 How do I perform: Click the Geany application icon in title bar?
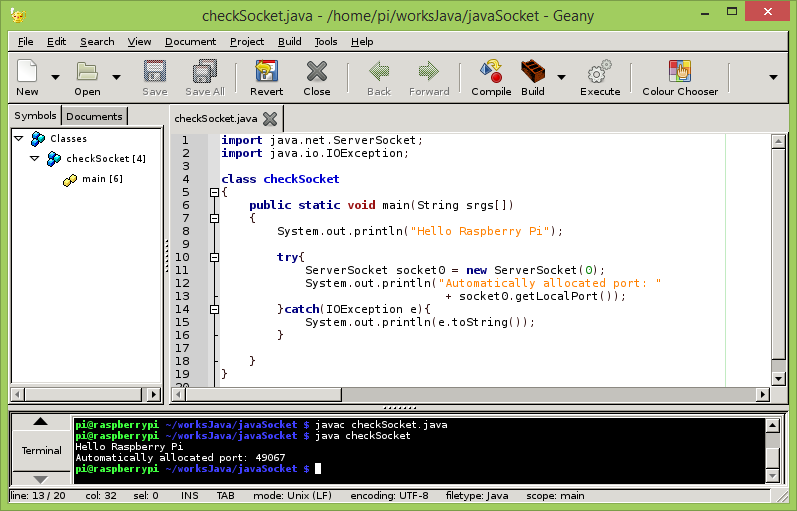18,16
